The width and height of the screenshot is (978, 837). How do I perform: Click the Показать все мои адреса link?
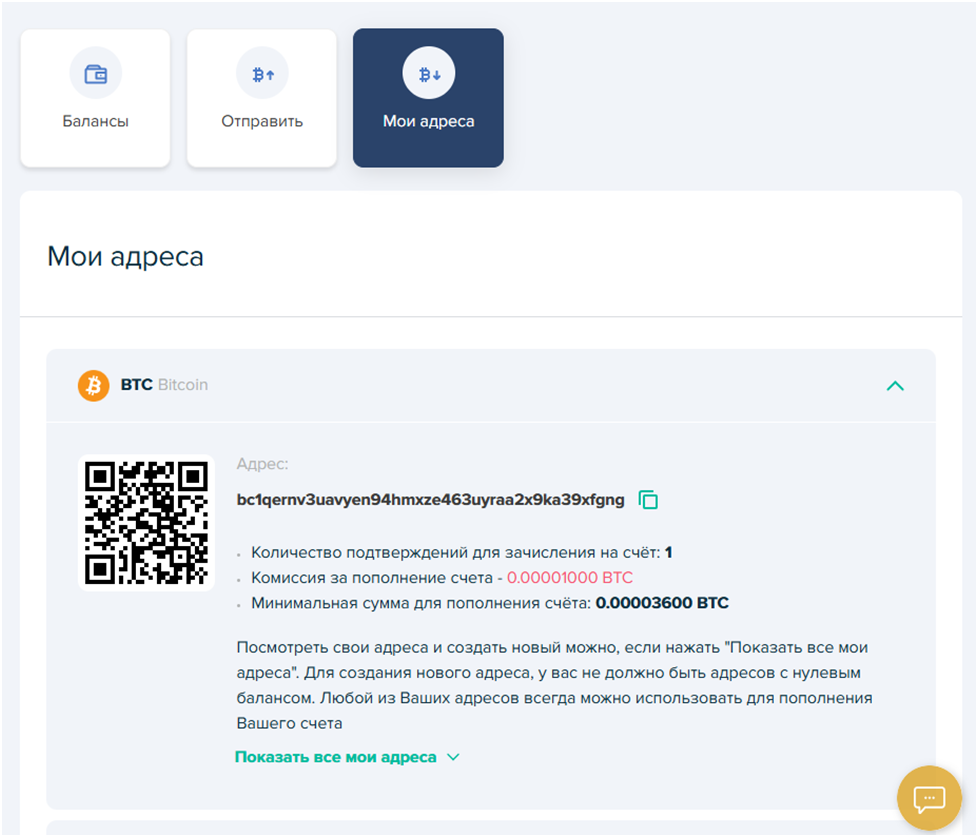click(x=335, y=757)
